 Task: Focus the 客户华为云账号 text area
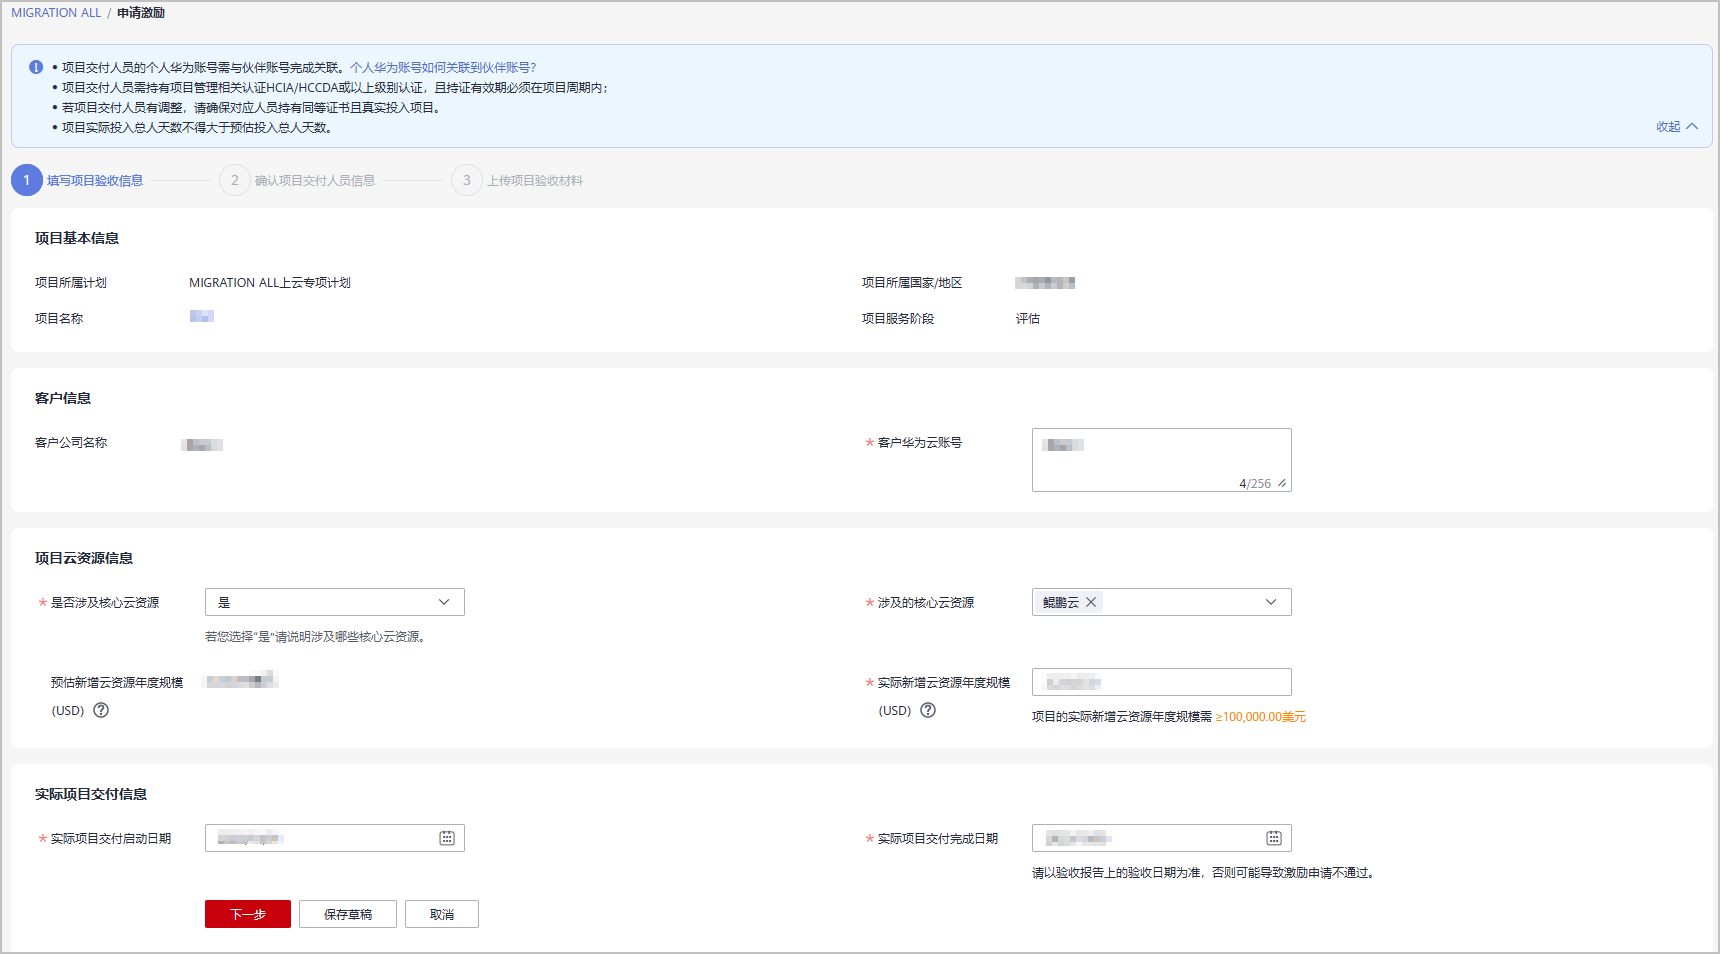coord(1160,460)
